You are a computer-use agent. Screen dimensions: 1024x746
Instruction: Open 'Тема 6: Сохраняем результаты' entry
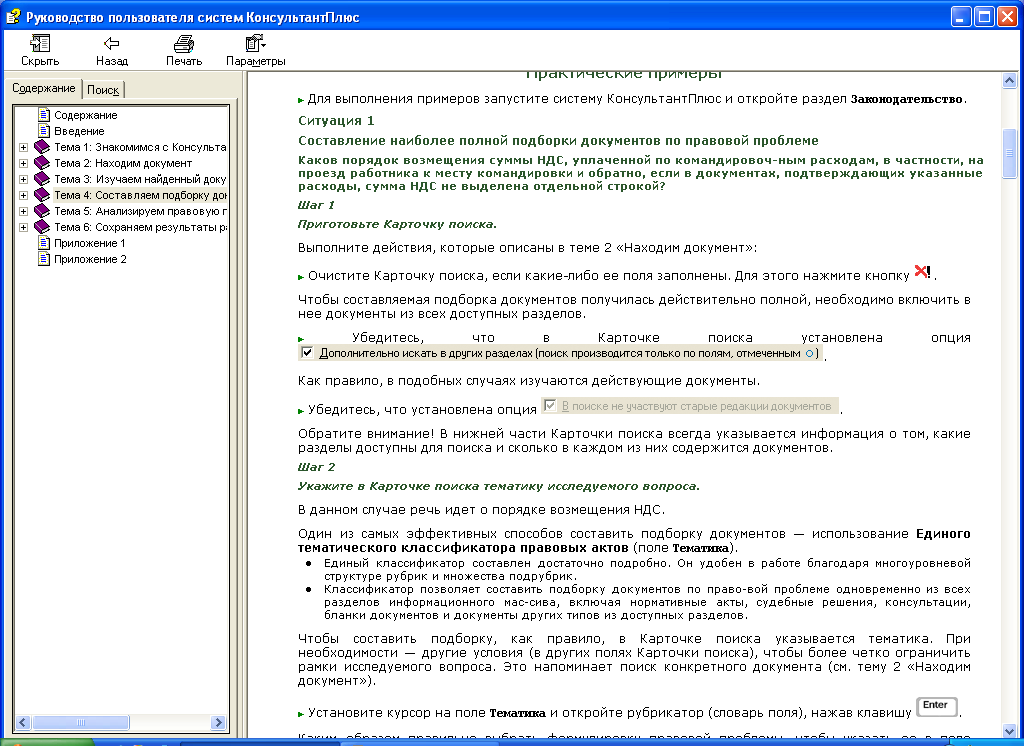click(140, 227)
